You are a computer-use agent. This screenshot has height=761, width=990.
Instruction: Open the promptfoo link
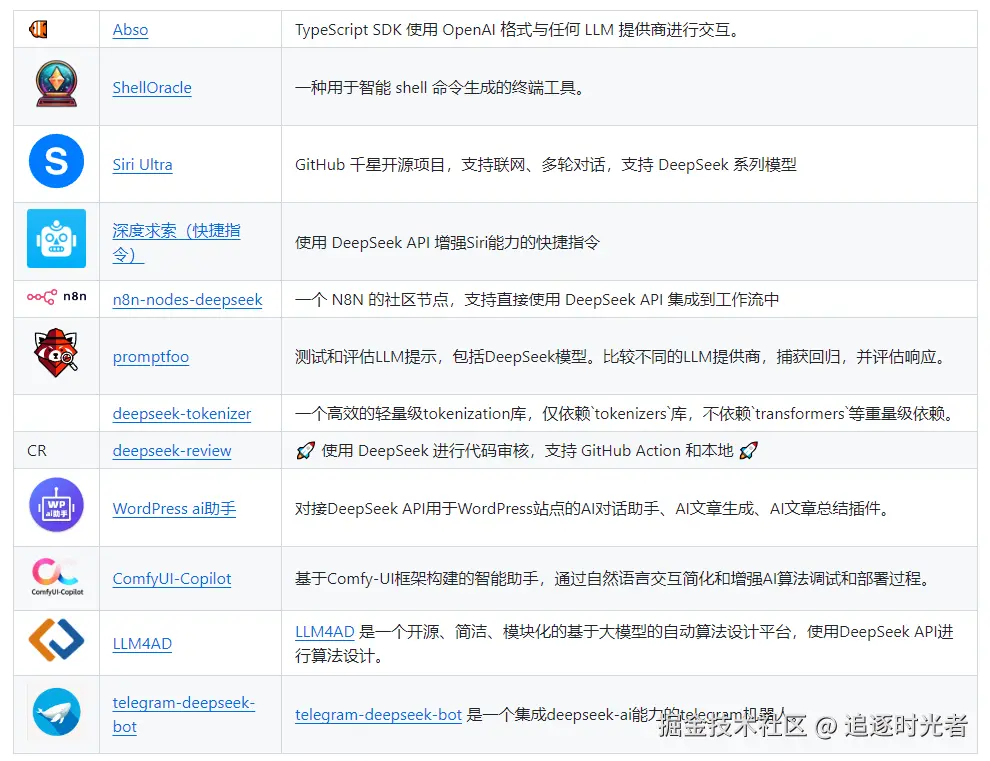click(150, 357)
